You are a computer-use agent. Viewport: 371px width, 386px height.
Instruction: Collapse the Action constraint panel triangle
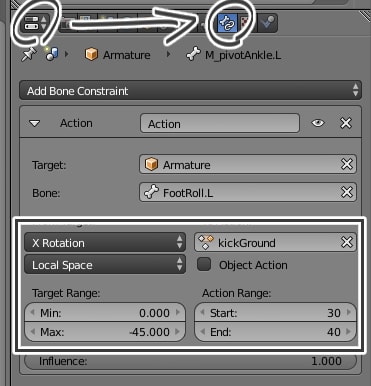(35, 124)
